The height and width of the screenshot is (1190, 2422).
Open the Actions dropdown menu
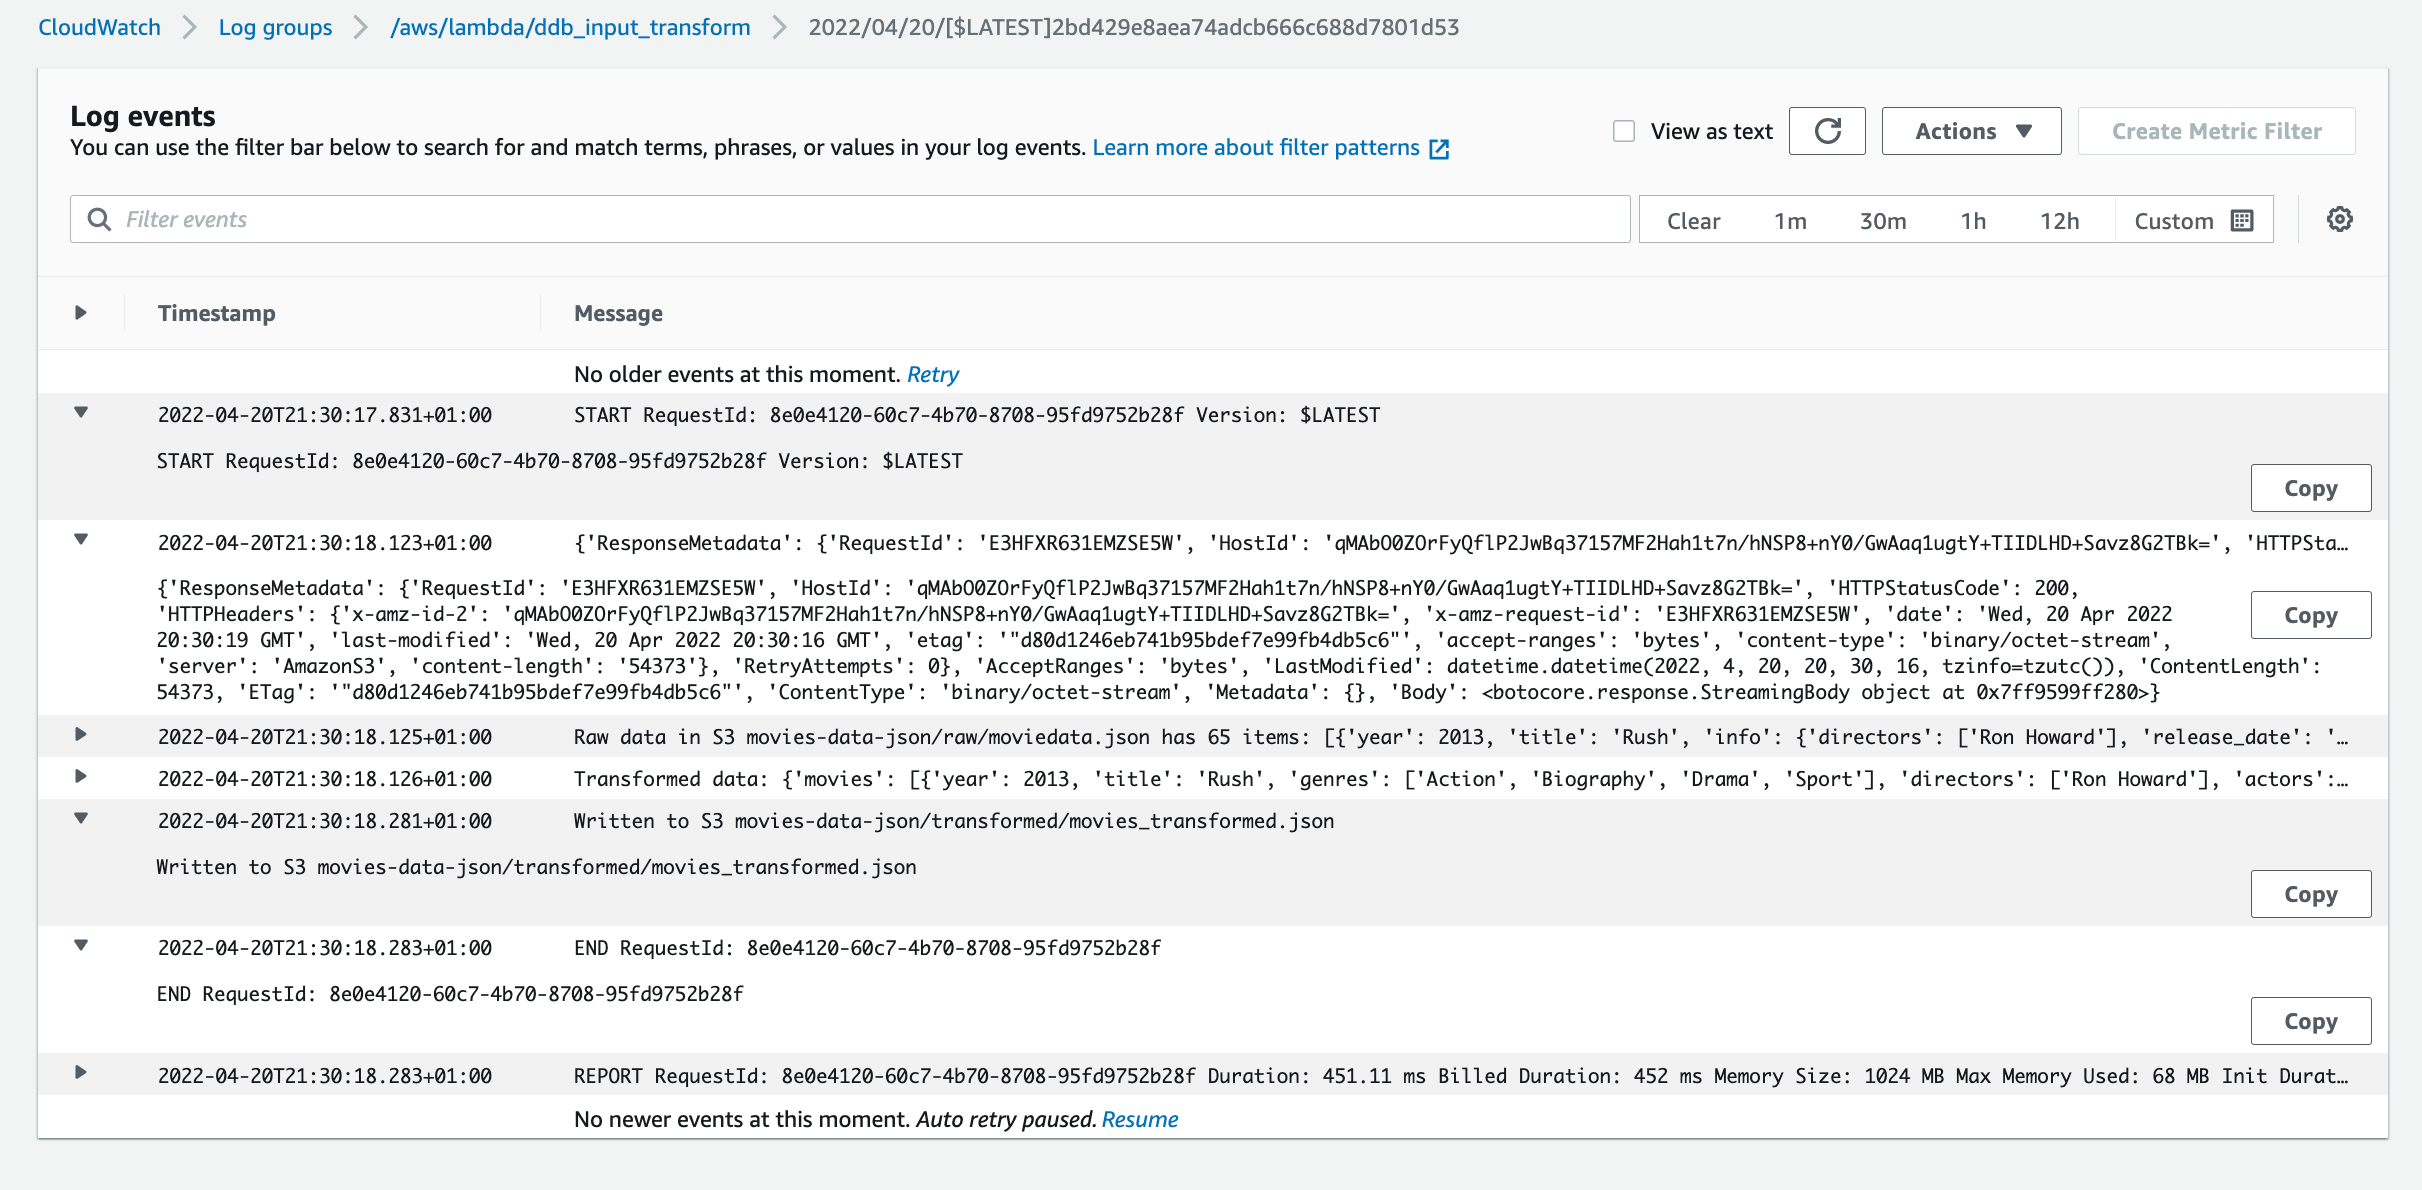1971,131
